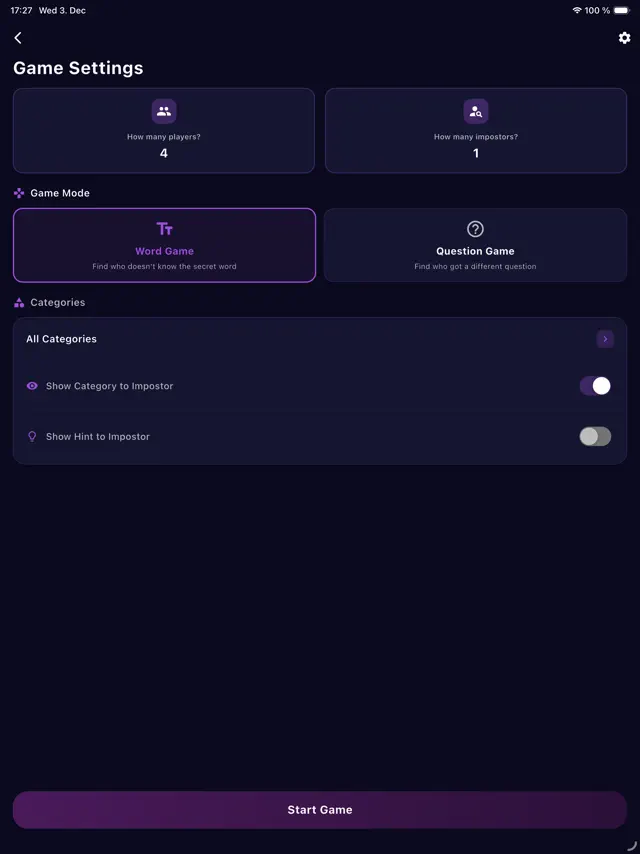Select the Word Game mode card

tap(164, 245)
